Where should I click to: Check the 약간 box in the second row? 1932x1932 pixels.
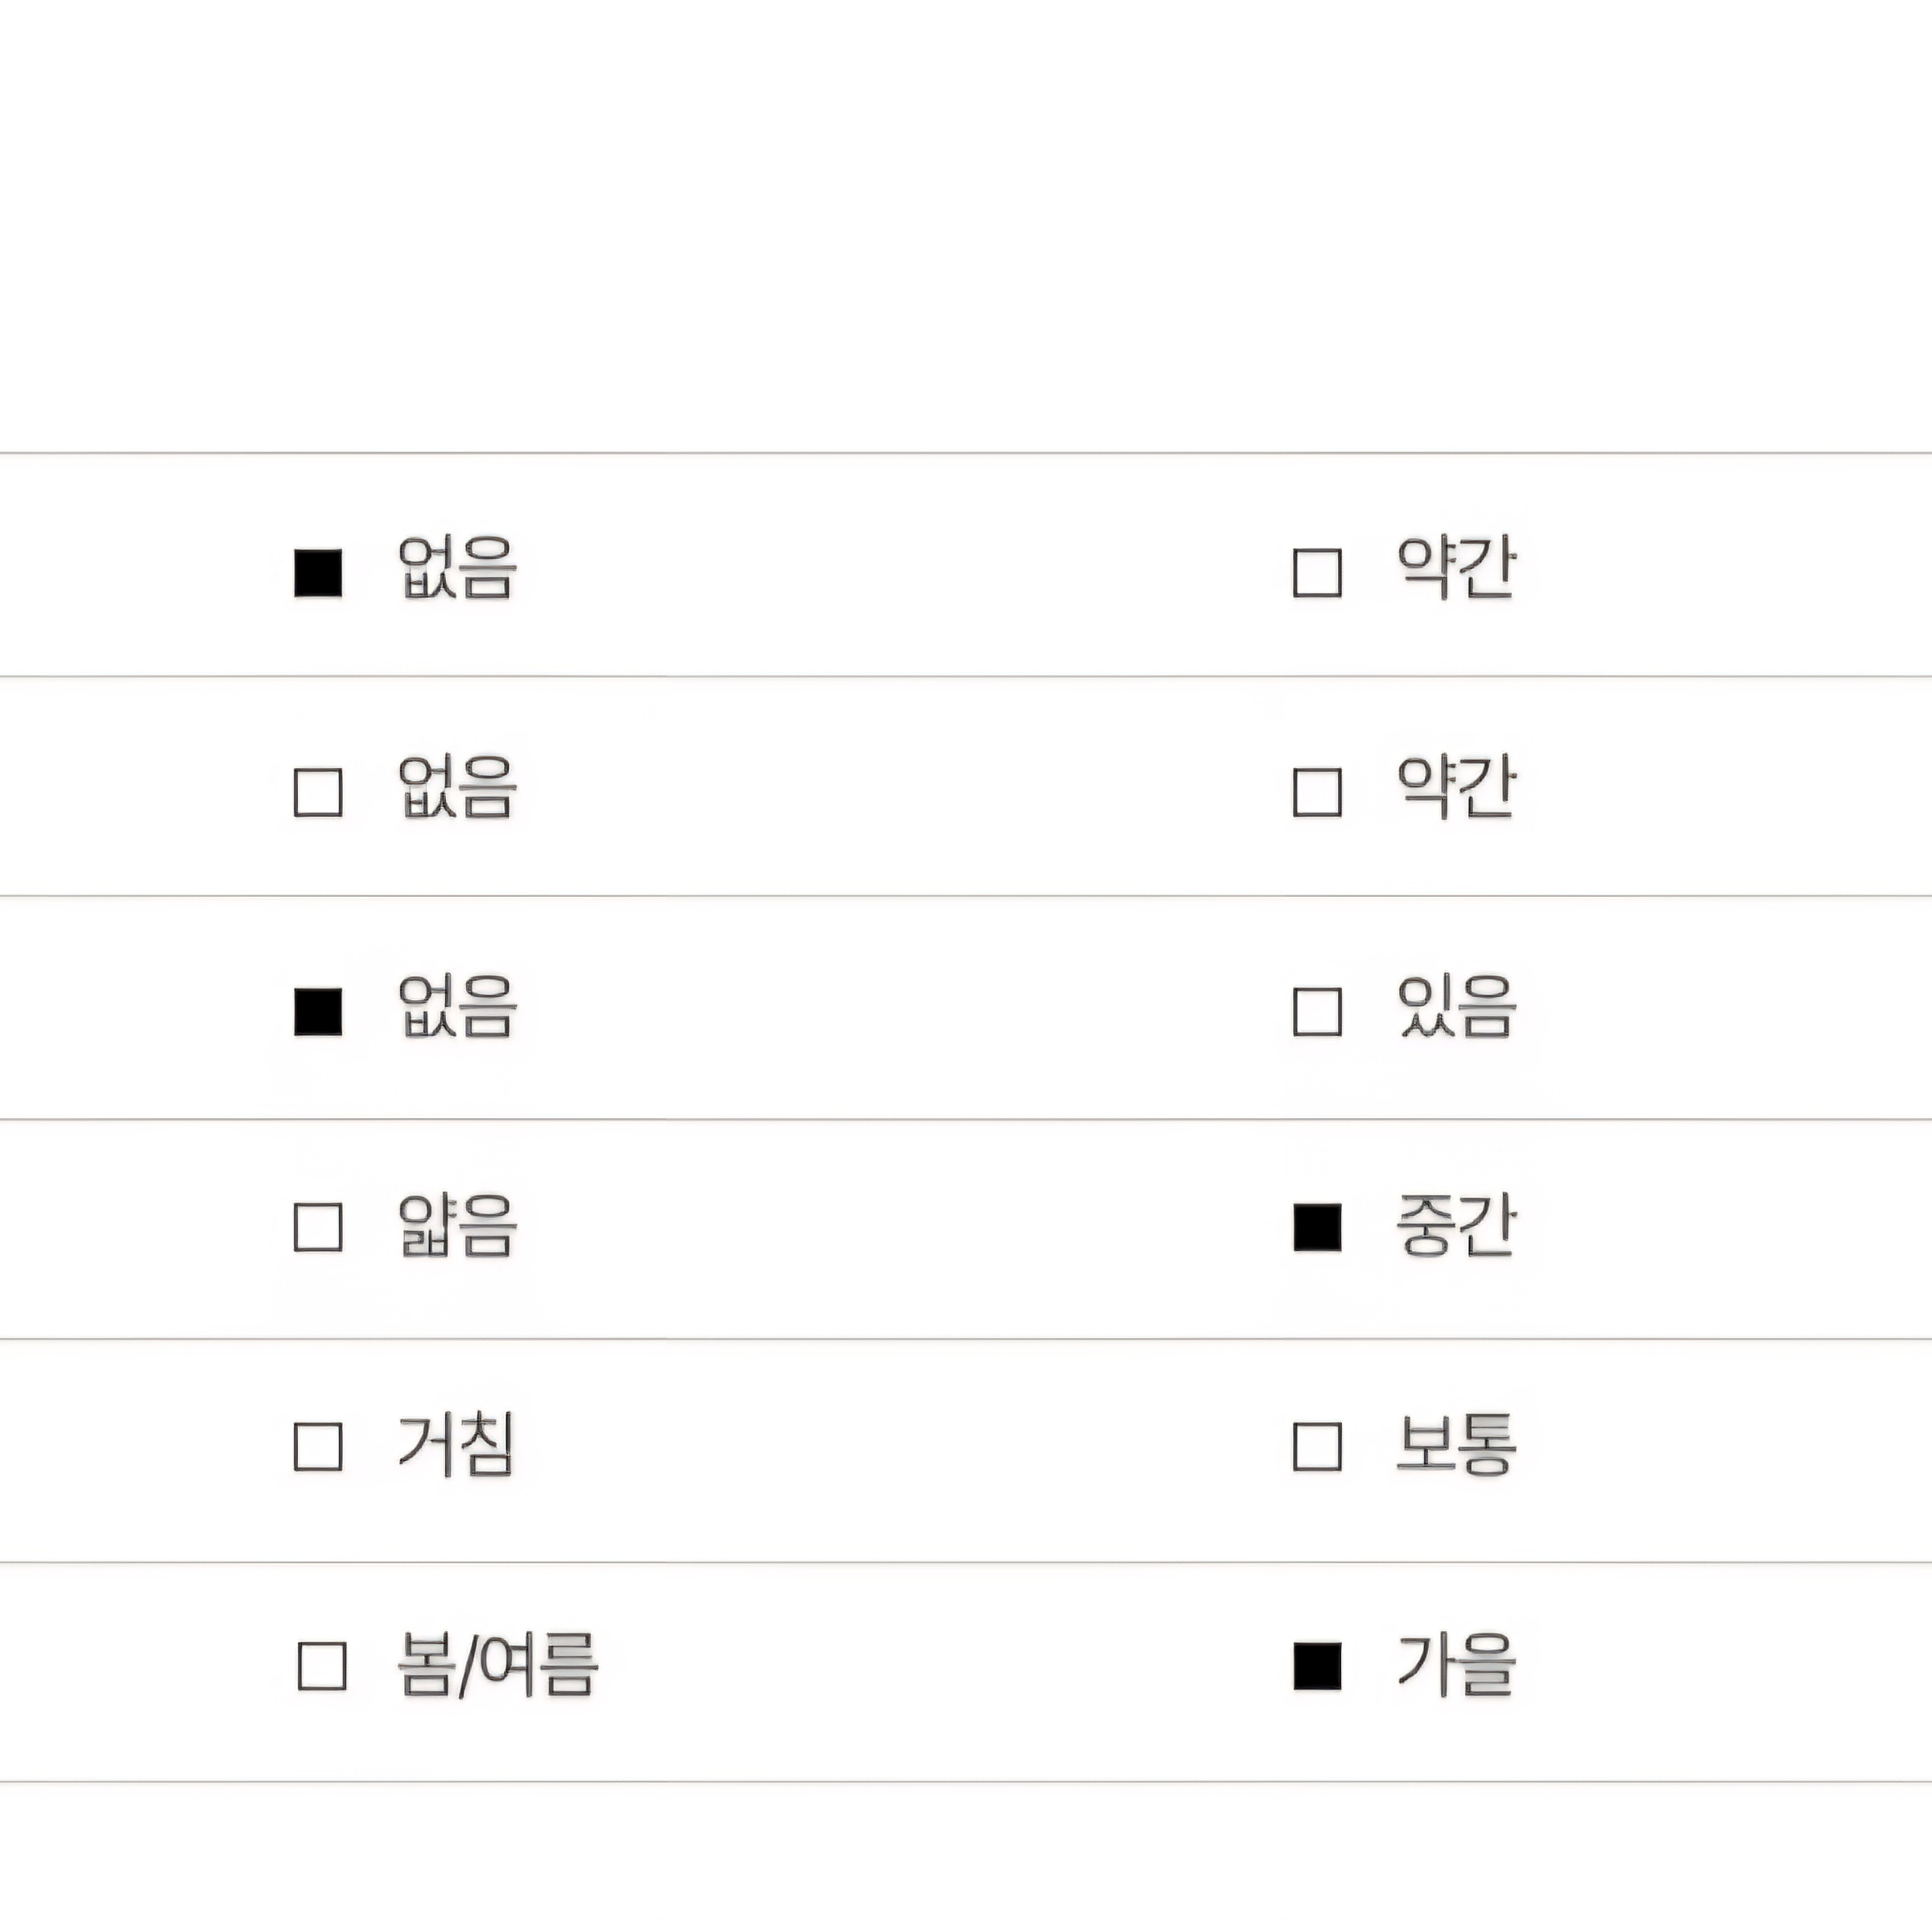[1317, 792]
